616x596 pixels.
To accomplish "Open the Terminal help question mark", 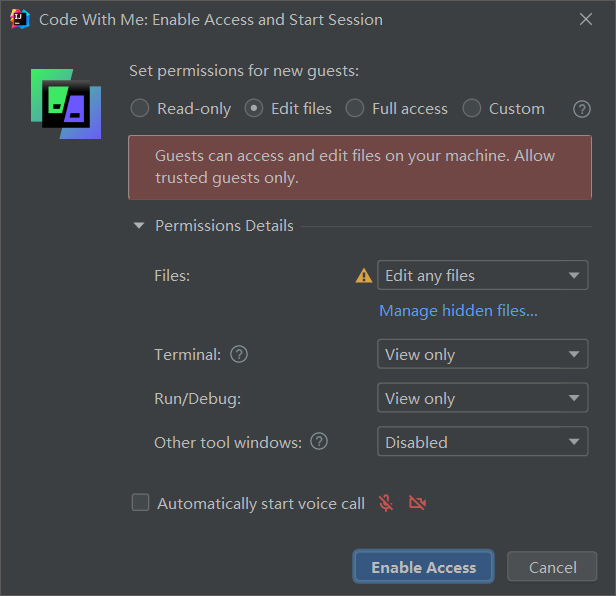I will coord(239,354).
